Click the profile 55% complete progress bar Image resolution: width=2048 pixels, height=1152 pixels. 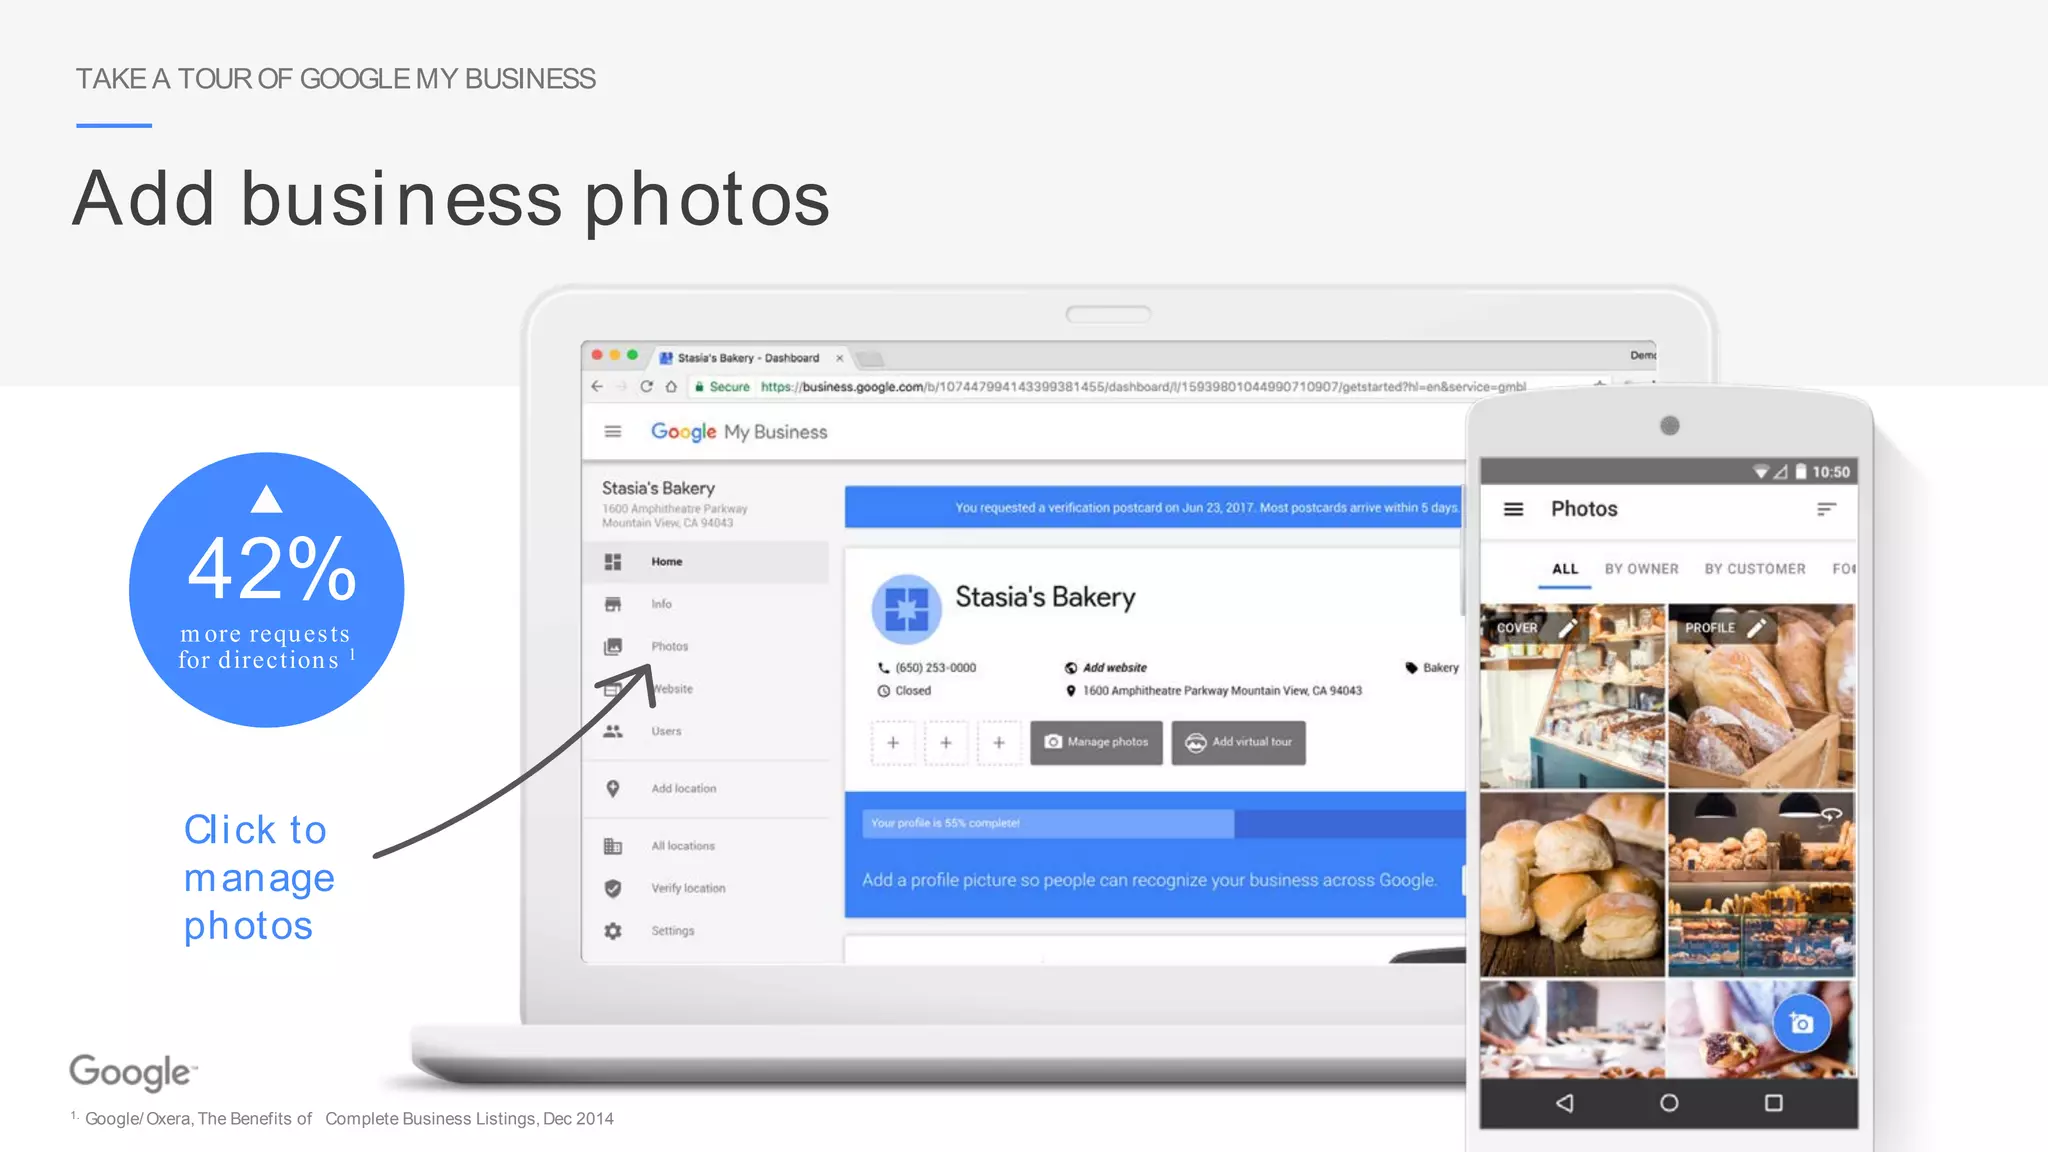coord(1163,823)
